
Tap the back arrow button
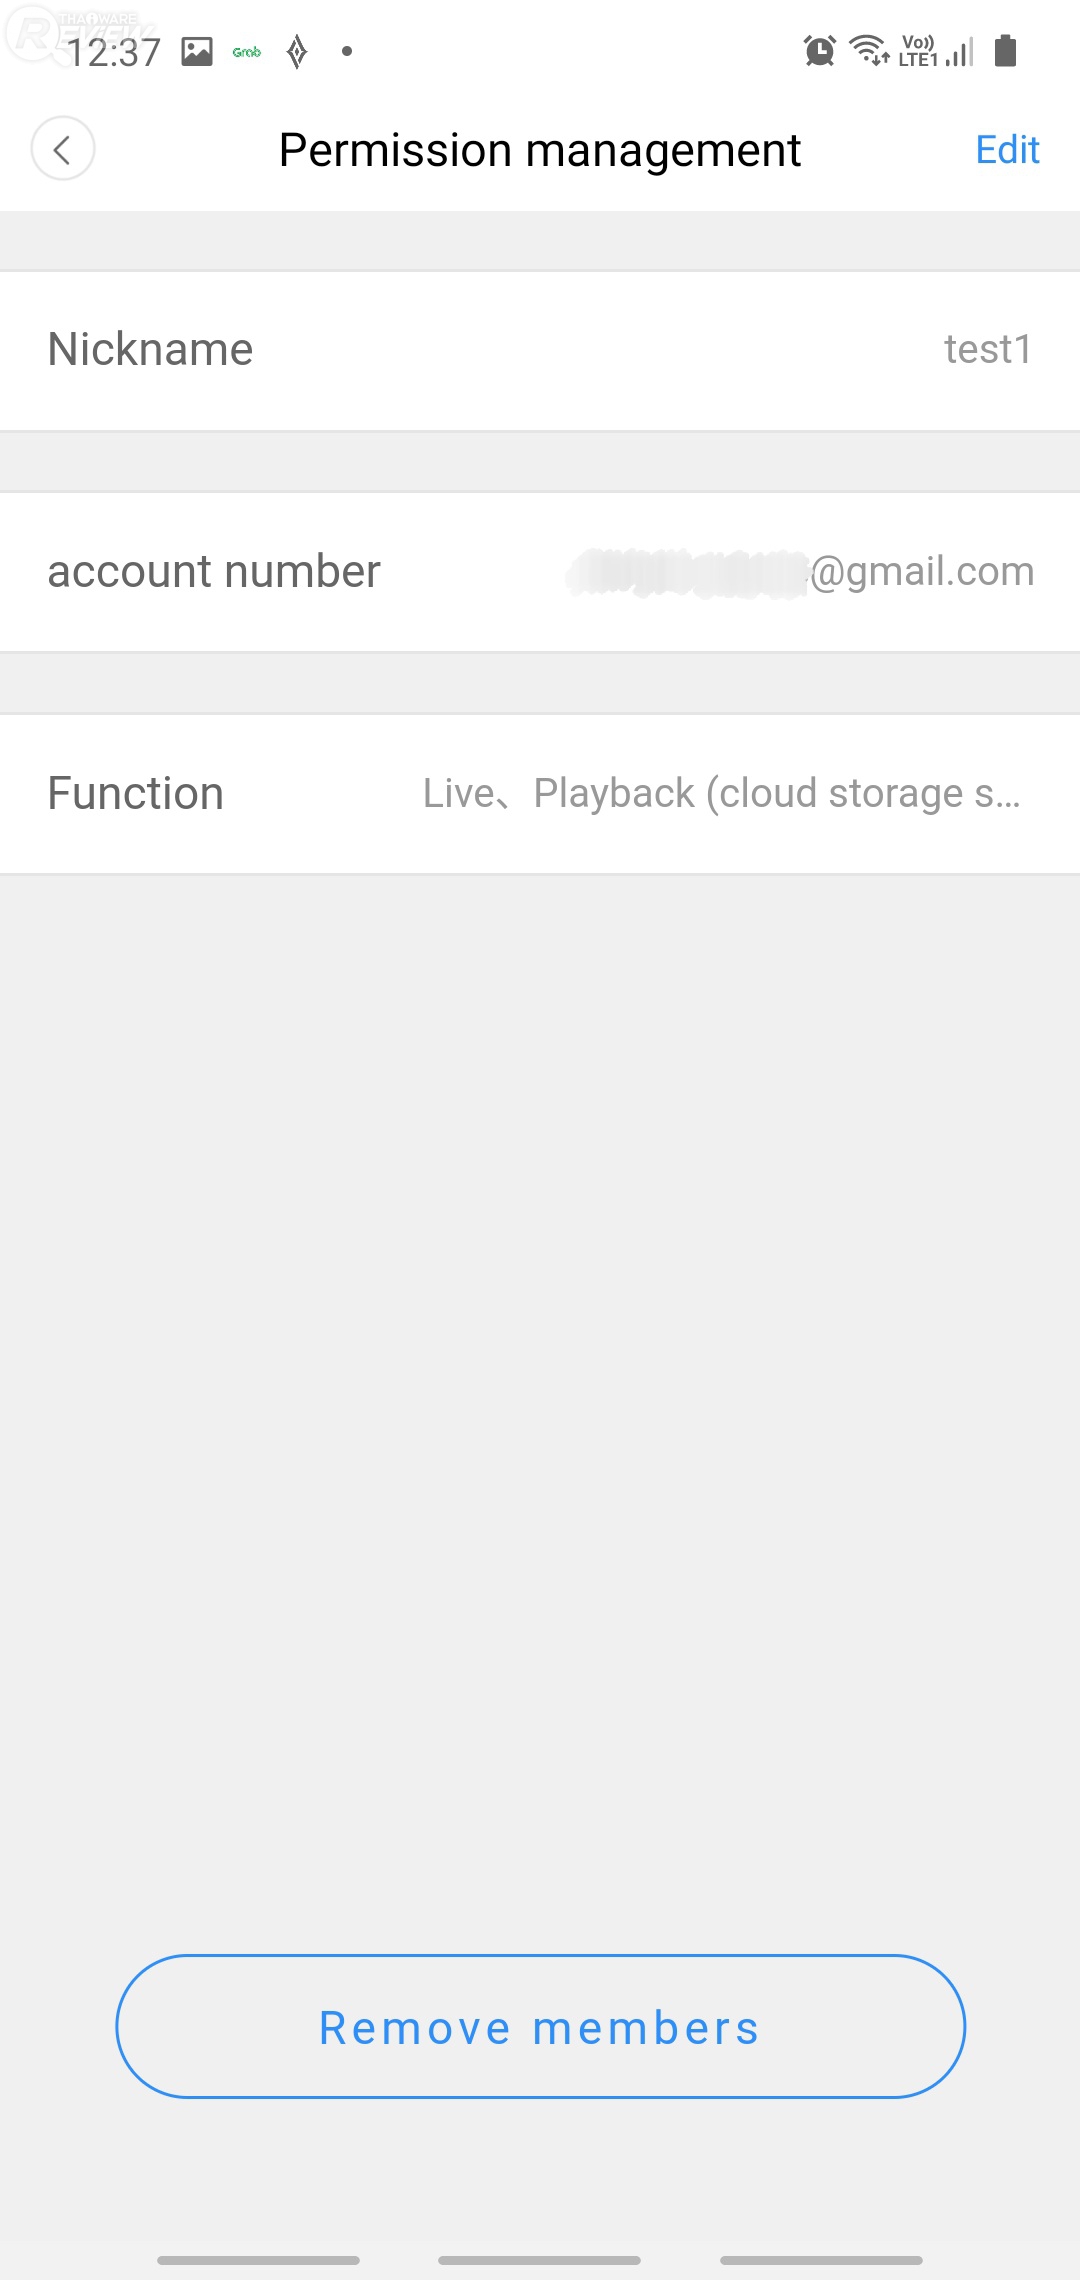click(x=62, y=150)
